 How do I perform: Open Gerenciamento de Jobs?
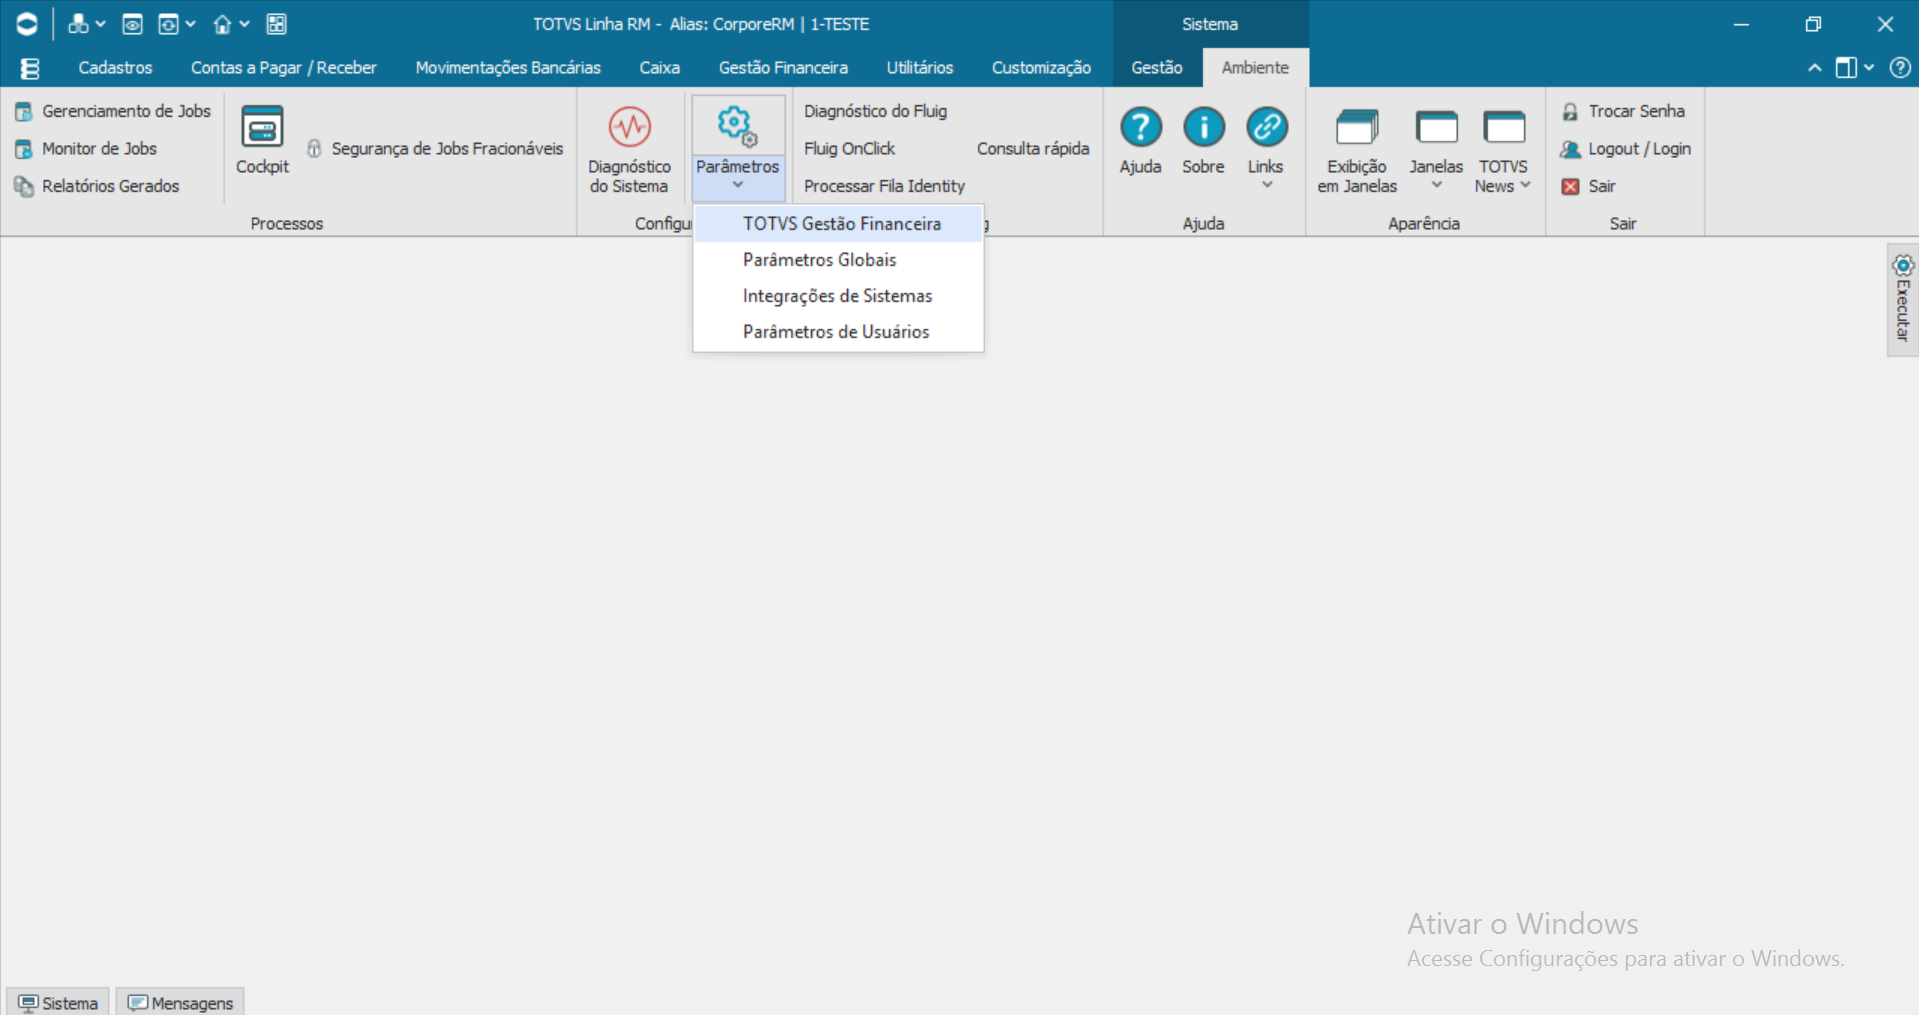pyautogui.click(x=113, y=111)
